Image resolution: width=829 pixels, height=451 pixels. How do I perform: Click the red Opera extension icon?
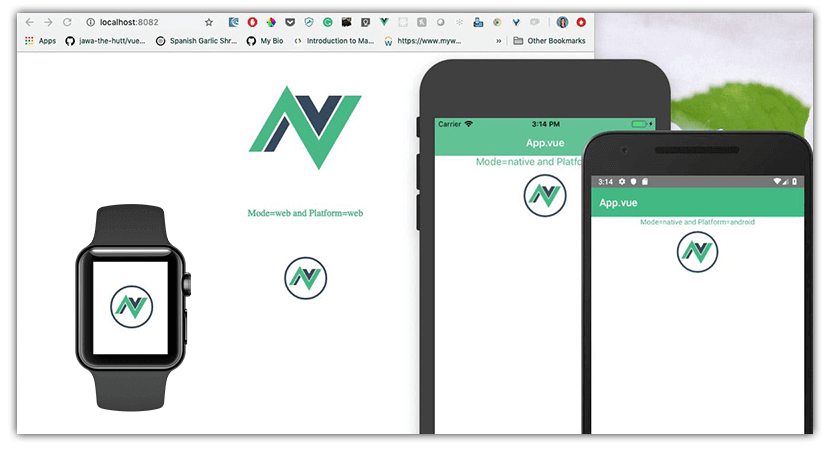click(x=252, y=21)
